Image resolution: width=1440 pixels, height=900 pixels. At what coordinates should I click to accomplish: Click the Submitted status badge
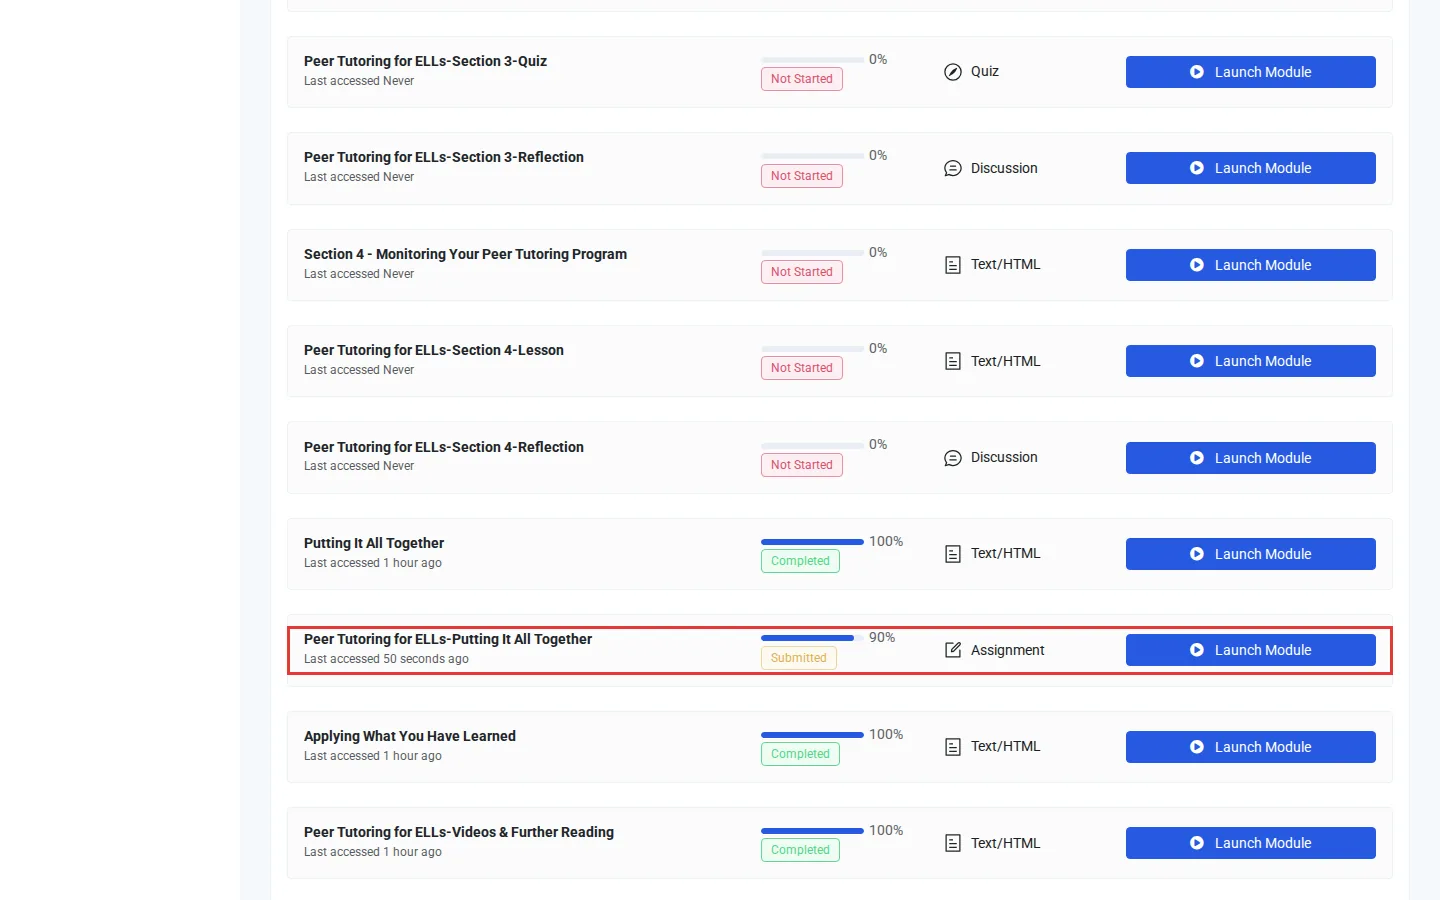click(799, 658)
